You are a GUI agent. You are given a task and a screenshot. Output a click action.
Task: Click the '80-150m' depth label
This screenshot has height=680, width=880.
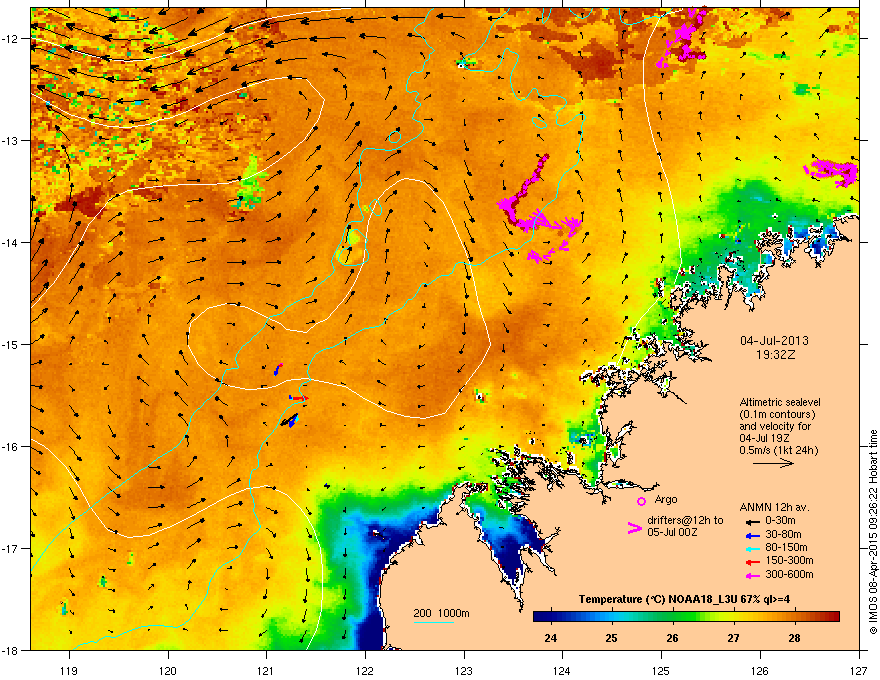[786, 548]
